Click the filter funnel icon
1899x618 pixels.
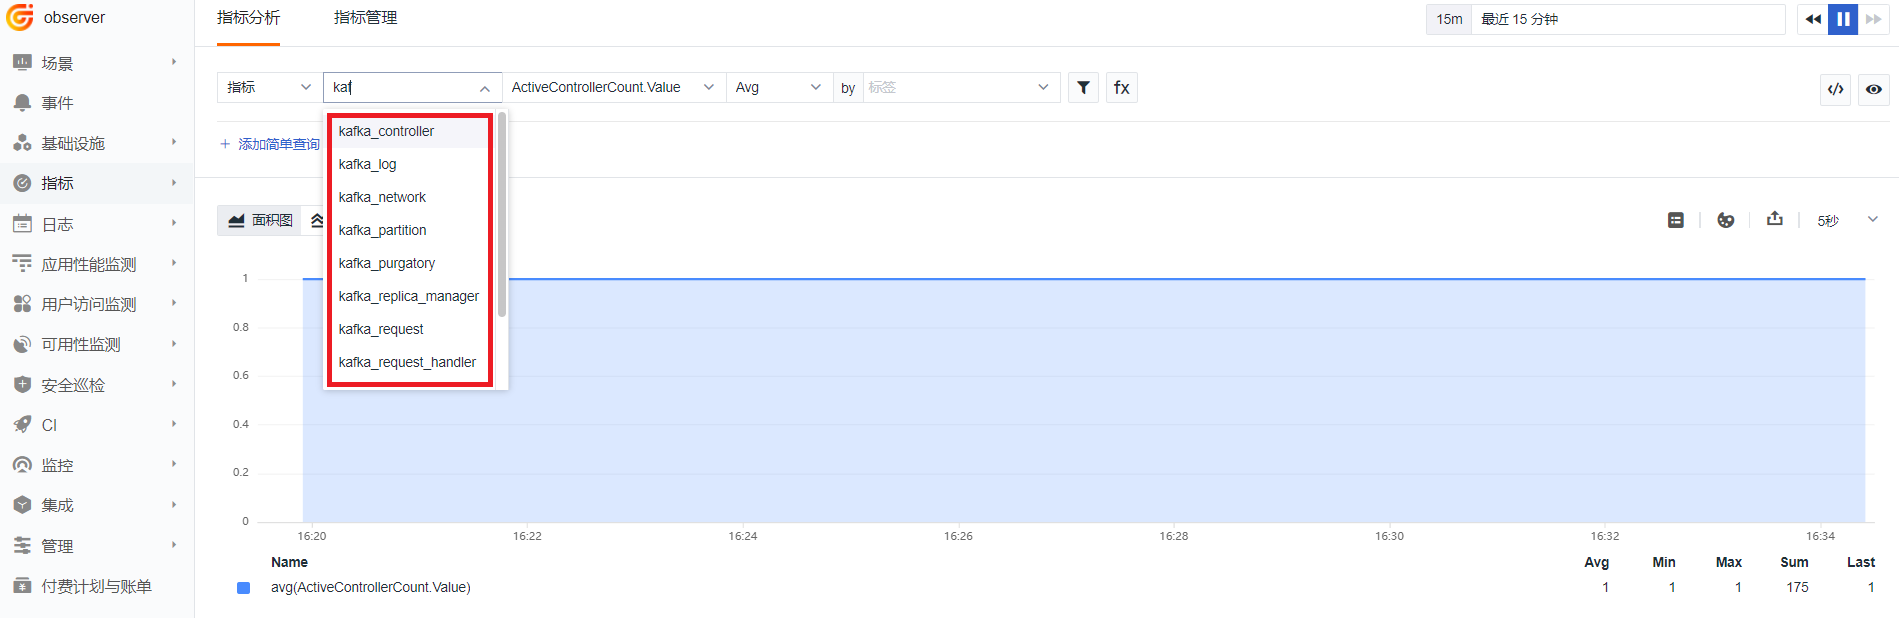click(x=1083, y=88)
